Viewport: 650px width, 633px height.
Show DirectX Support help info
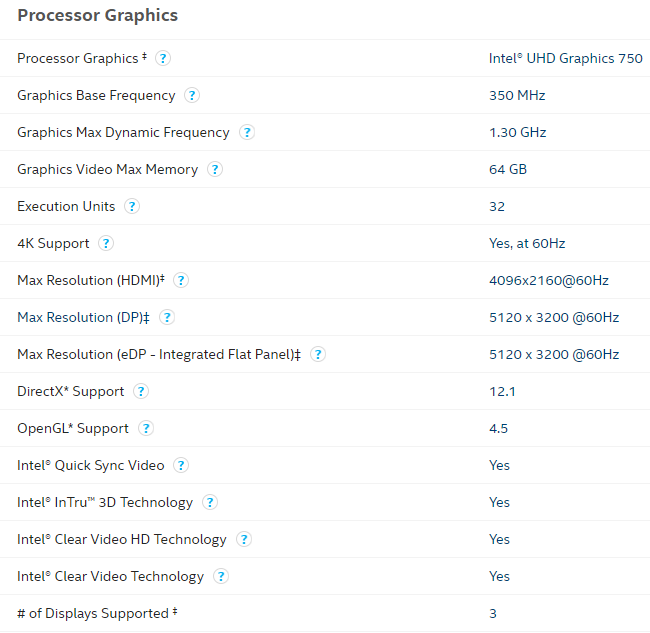(x=141, y=391)
